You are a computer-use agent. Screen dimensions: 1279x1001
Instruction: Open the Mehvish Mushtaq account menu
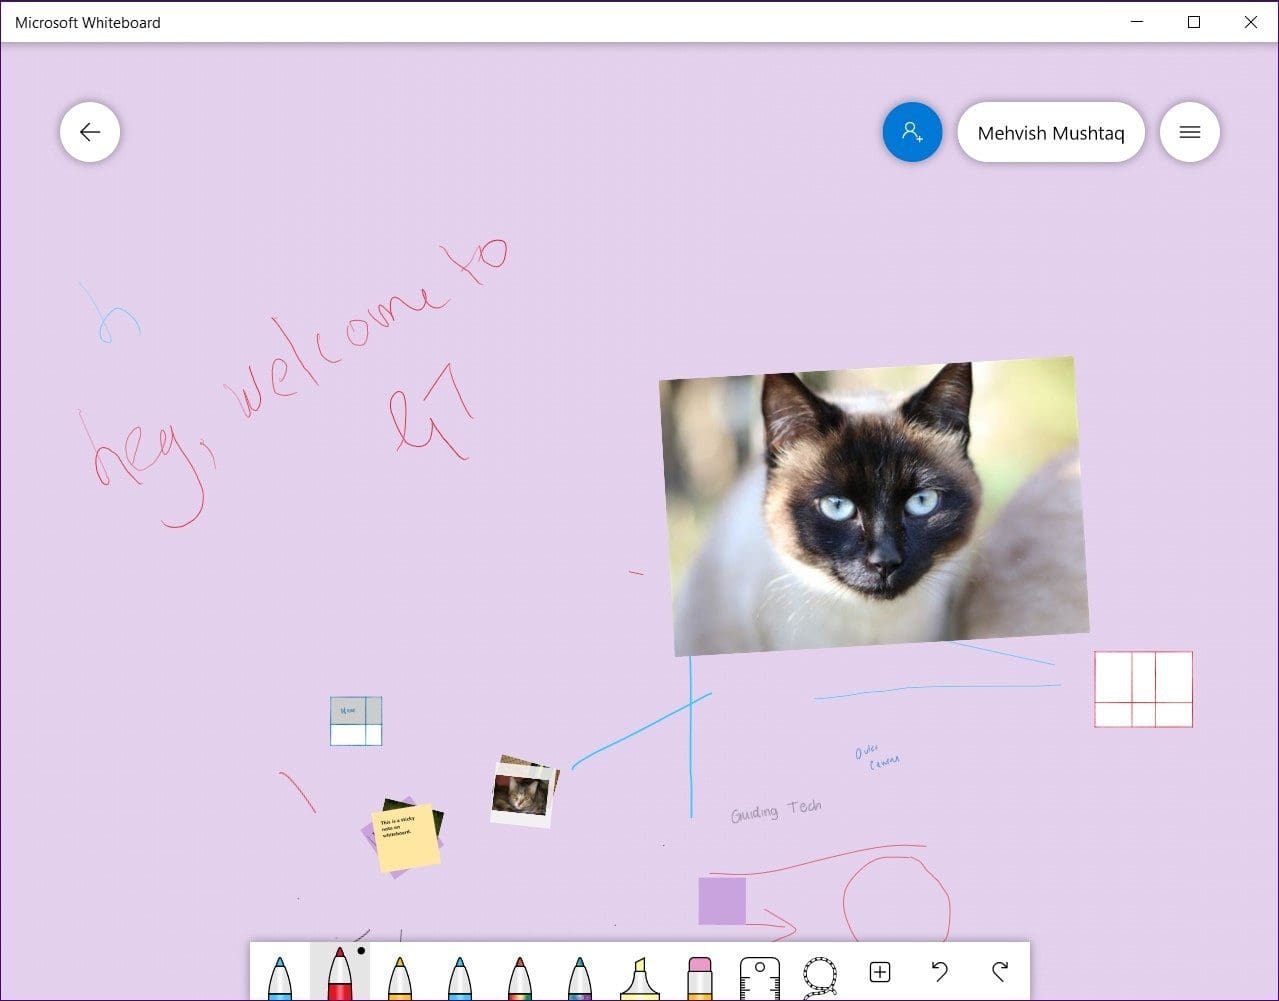click(1051, 131)
